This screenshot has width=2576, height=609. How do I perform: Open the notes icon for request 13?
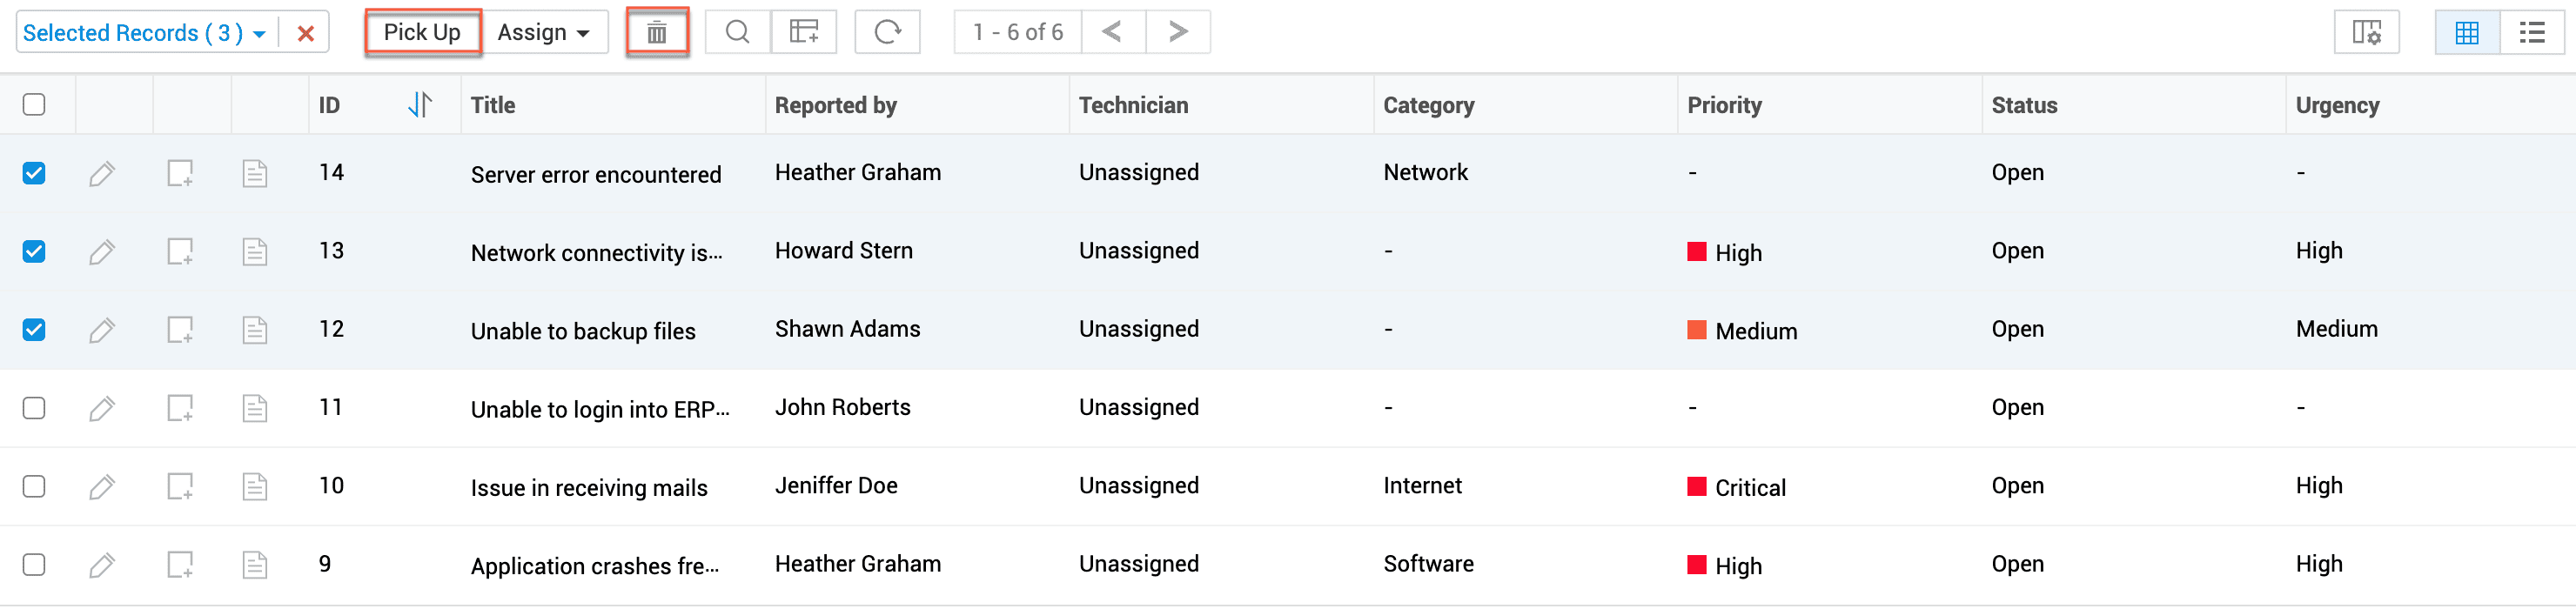click(x=180, y=252)
